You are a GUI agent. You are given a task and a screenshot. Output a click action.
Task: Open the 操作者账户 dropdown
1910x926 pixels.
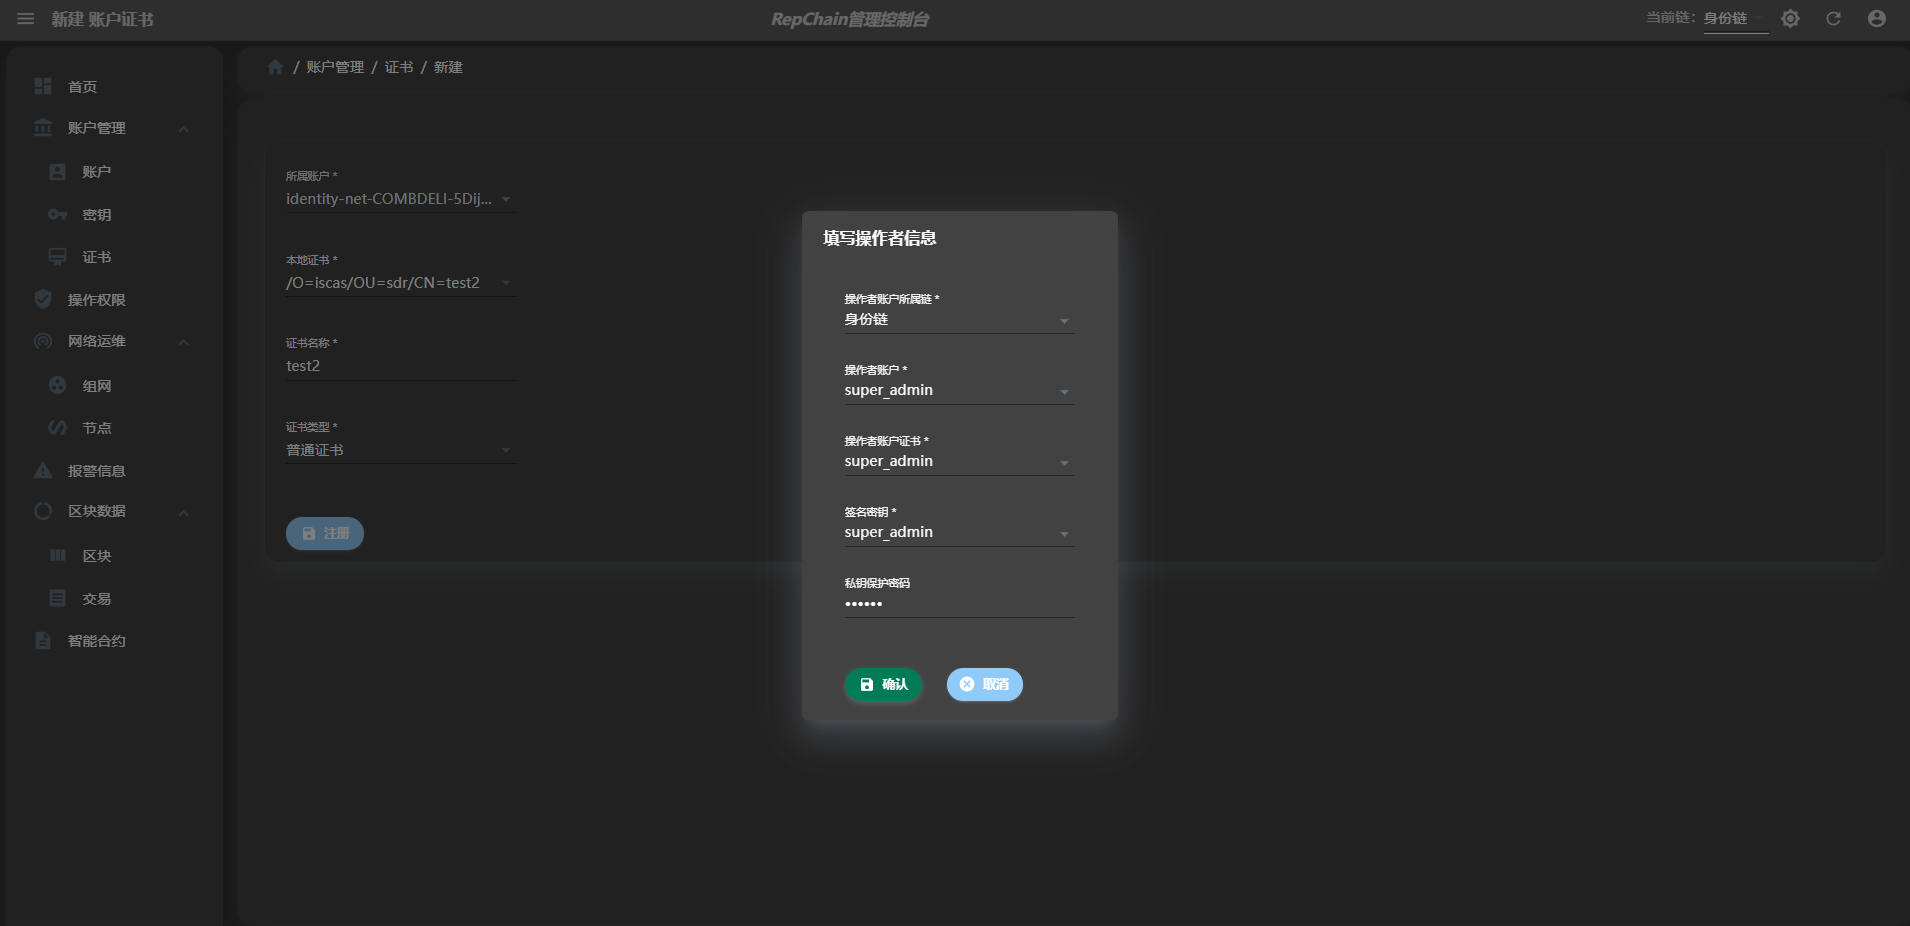[x=959, y=391]
